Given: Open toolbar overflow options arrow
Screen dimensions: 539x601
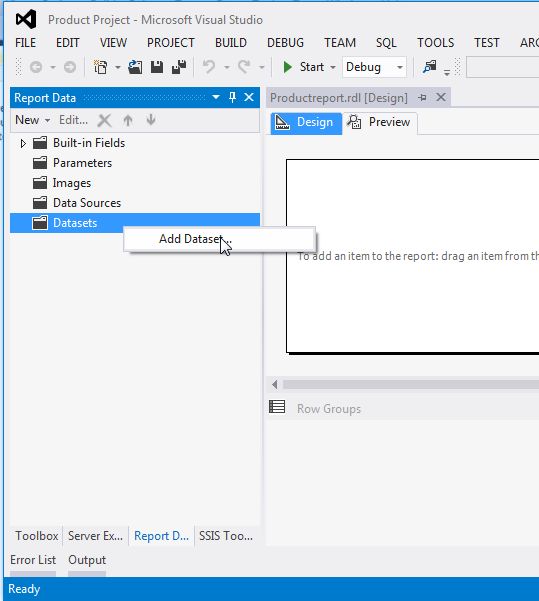Looking at the screenshot, I should (x=447, y=72).
